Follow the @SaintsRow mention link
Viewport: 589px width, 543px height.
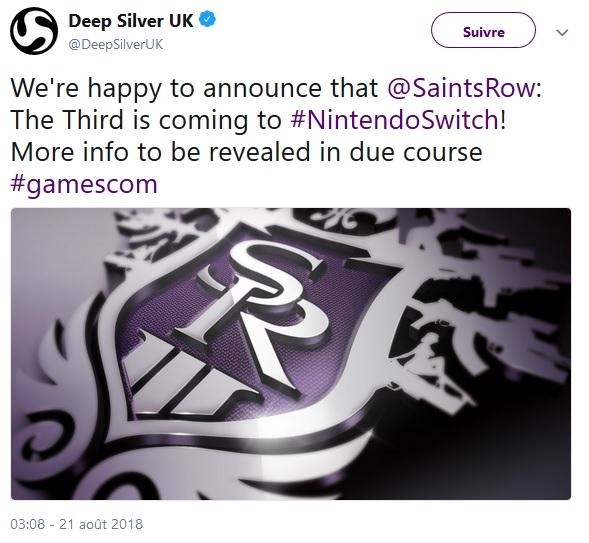tap(462, 88)
